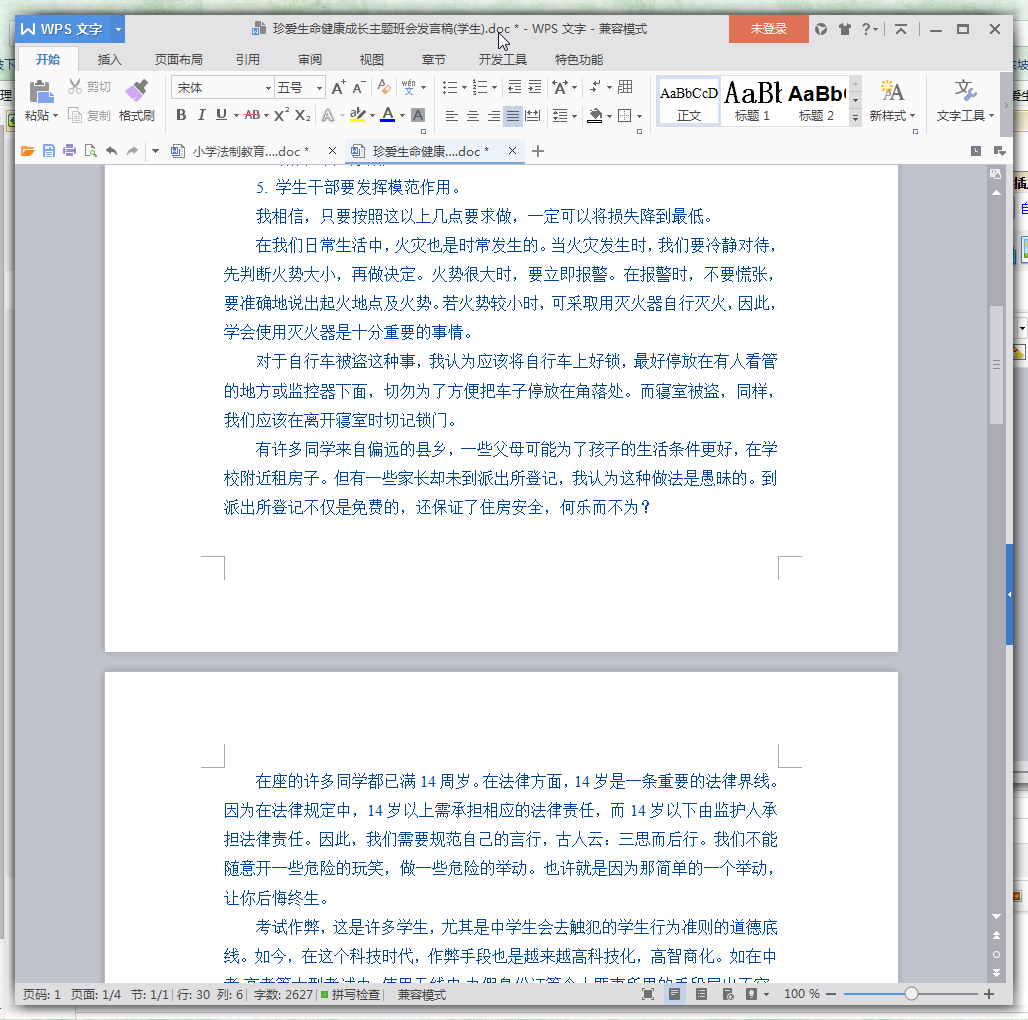
Task: Click the vertical scrollbar thumb
Action: [x=996, y=364]
